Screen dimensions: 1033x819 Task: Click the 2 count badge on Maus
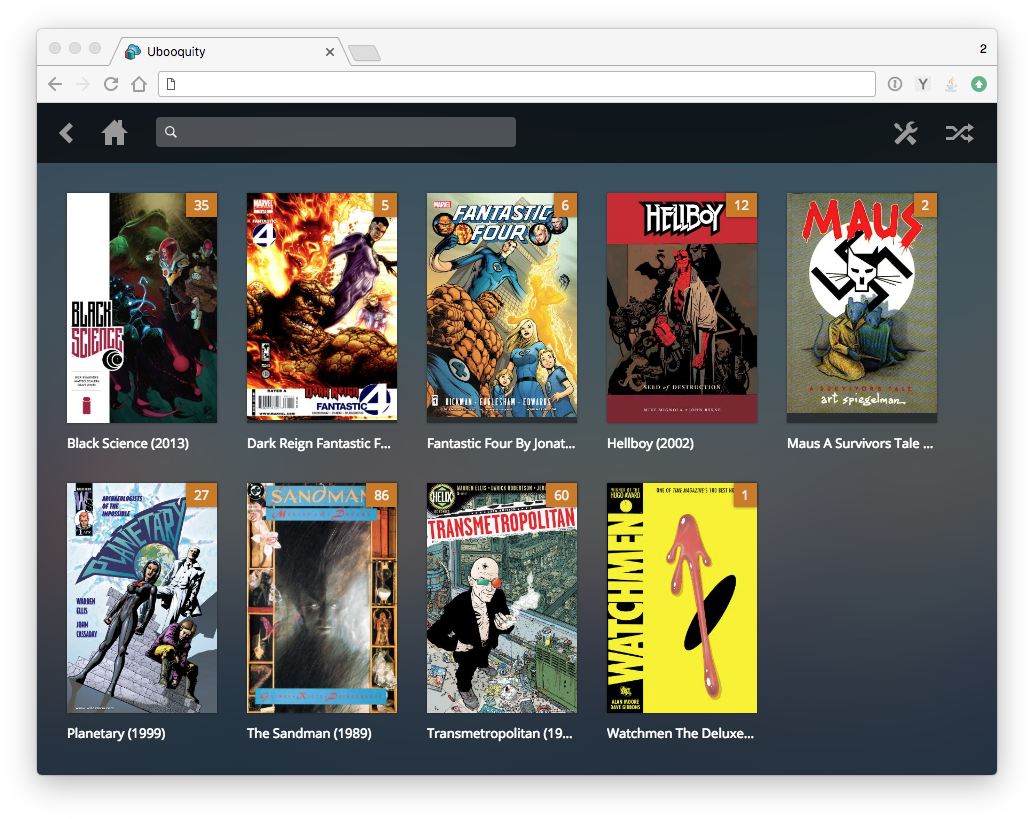(x=925, y=205)
